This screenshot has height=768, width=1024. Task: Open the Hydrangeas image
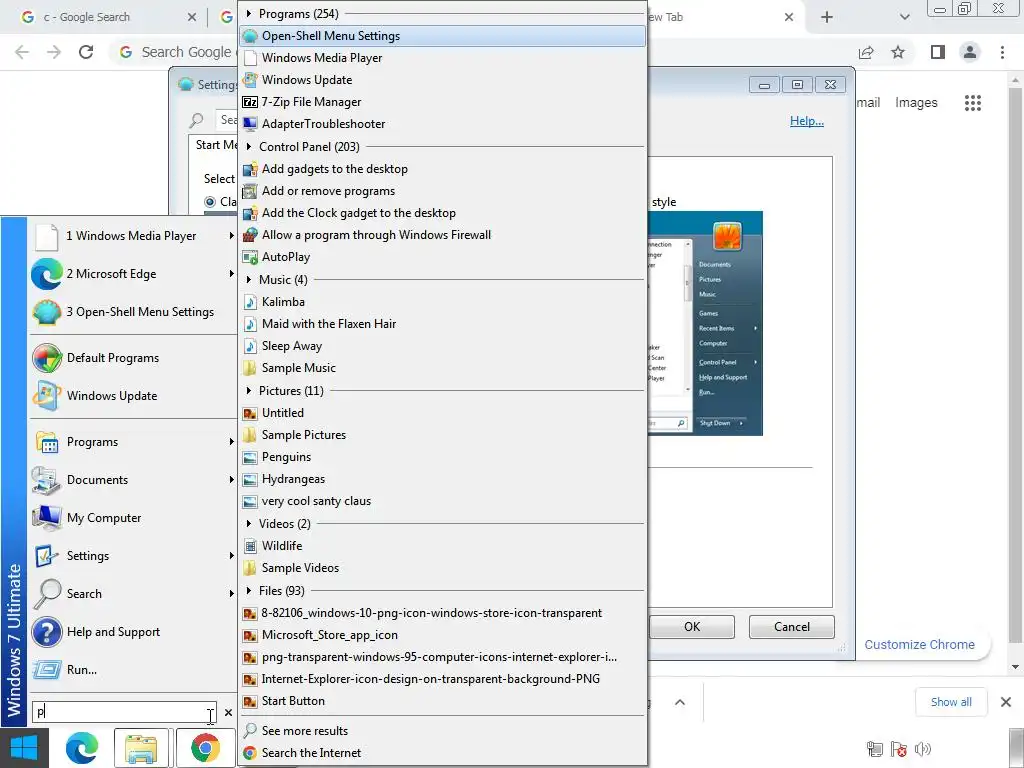click(x=442, y=479)
